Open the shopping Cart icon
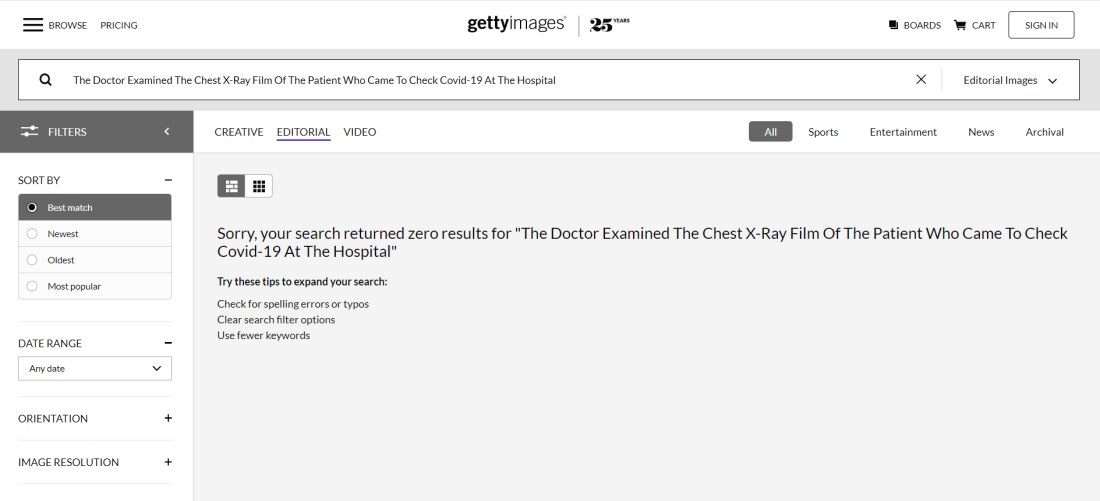The width and height of the screenshot is (1100, 501). (960, 25)
